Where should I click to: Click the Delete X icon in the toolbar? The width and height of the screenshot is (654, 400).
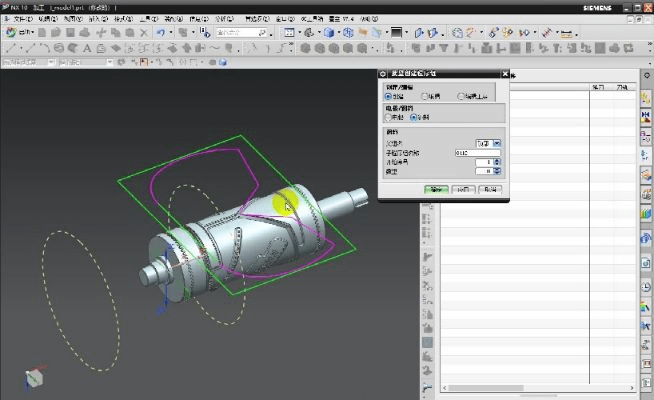[x=143, y=32]
